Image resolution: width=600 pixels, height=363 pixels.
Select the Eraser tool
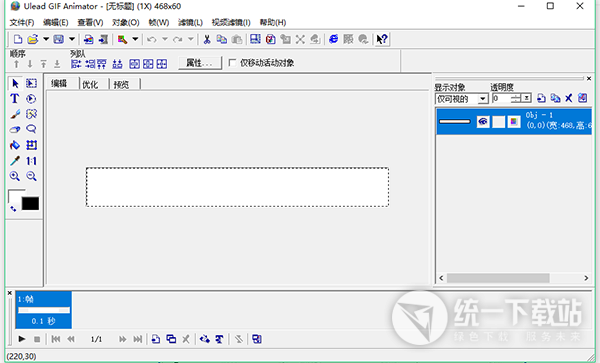(15, 129)
